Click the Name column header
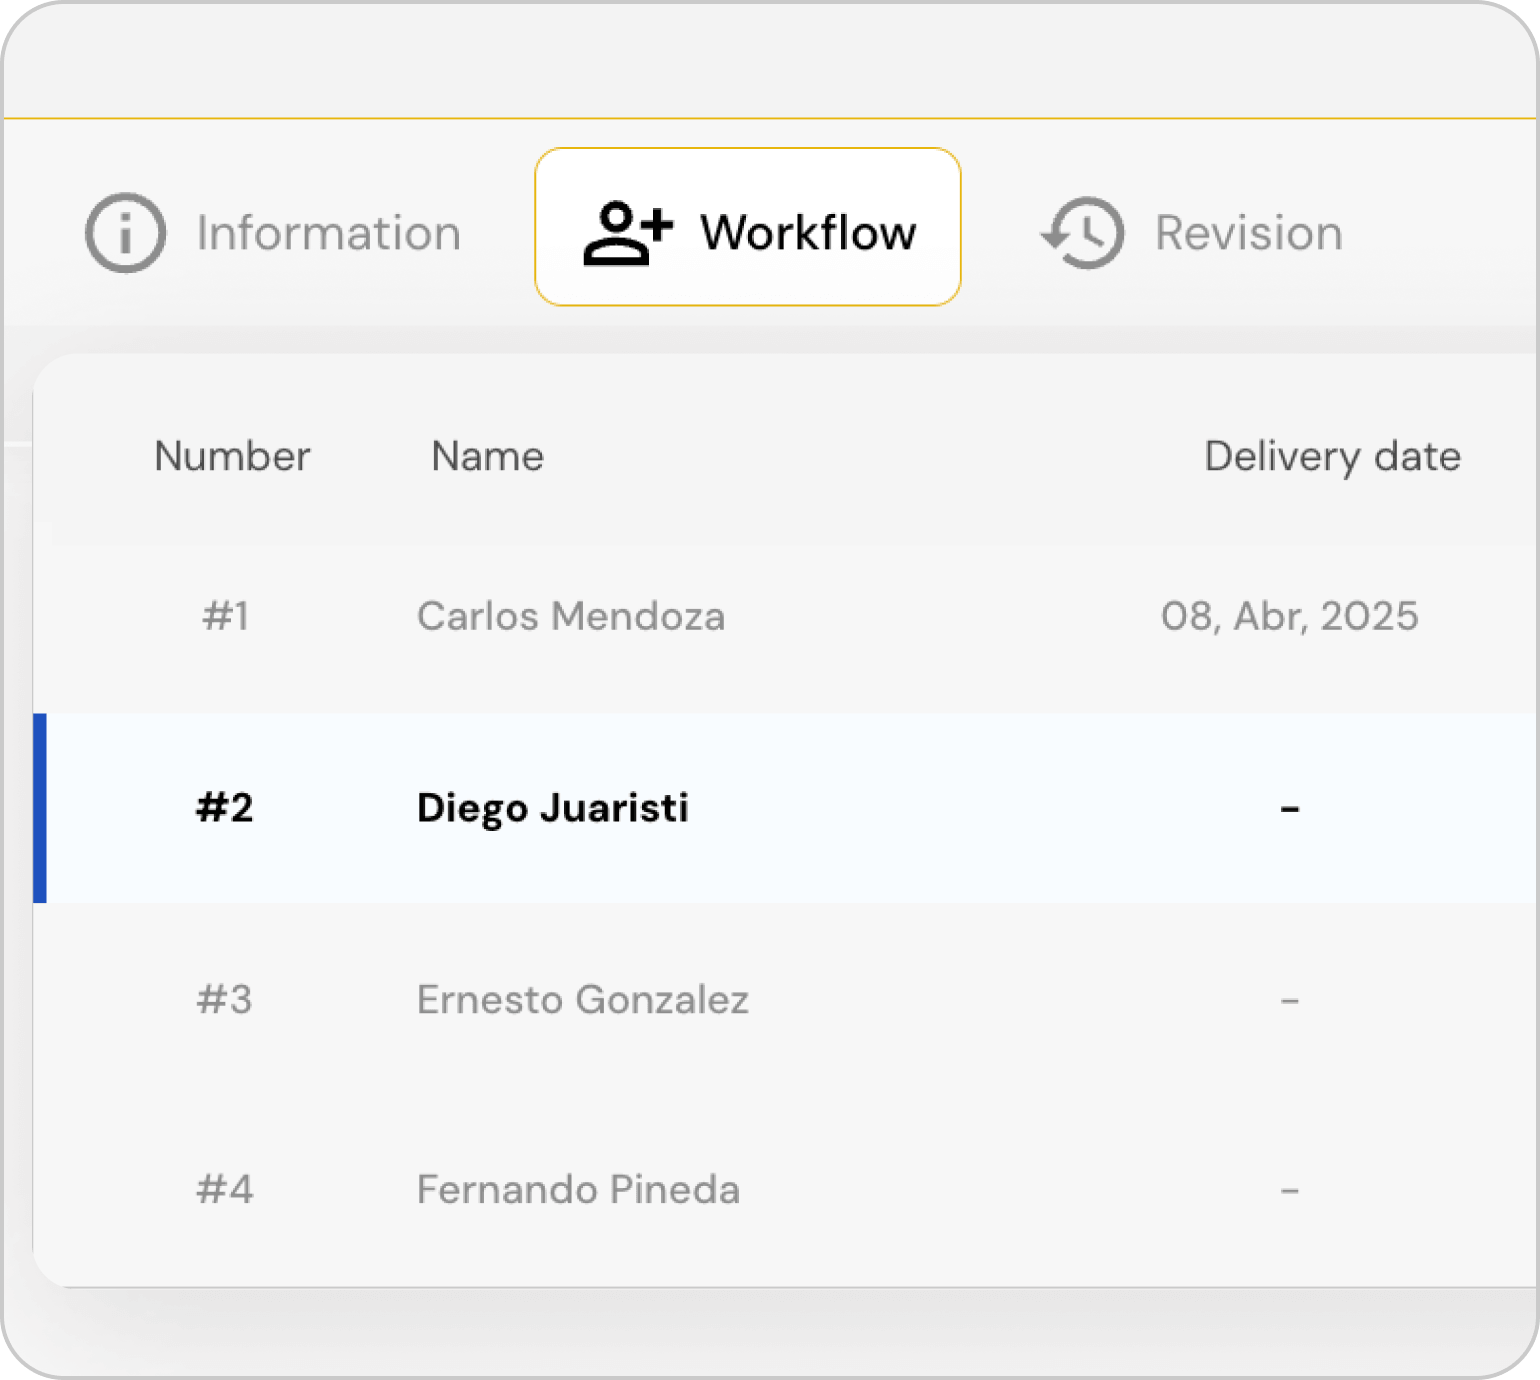Screen dimensions: 1540x1380 (488, 456)
